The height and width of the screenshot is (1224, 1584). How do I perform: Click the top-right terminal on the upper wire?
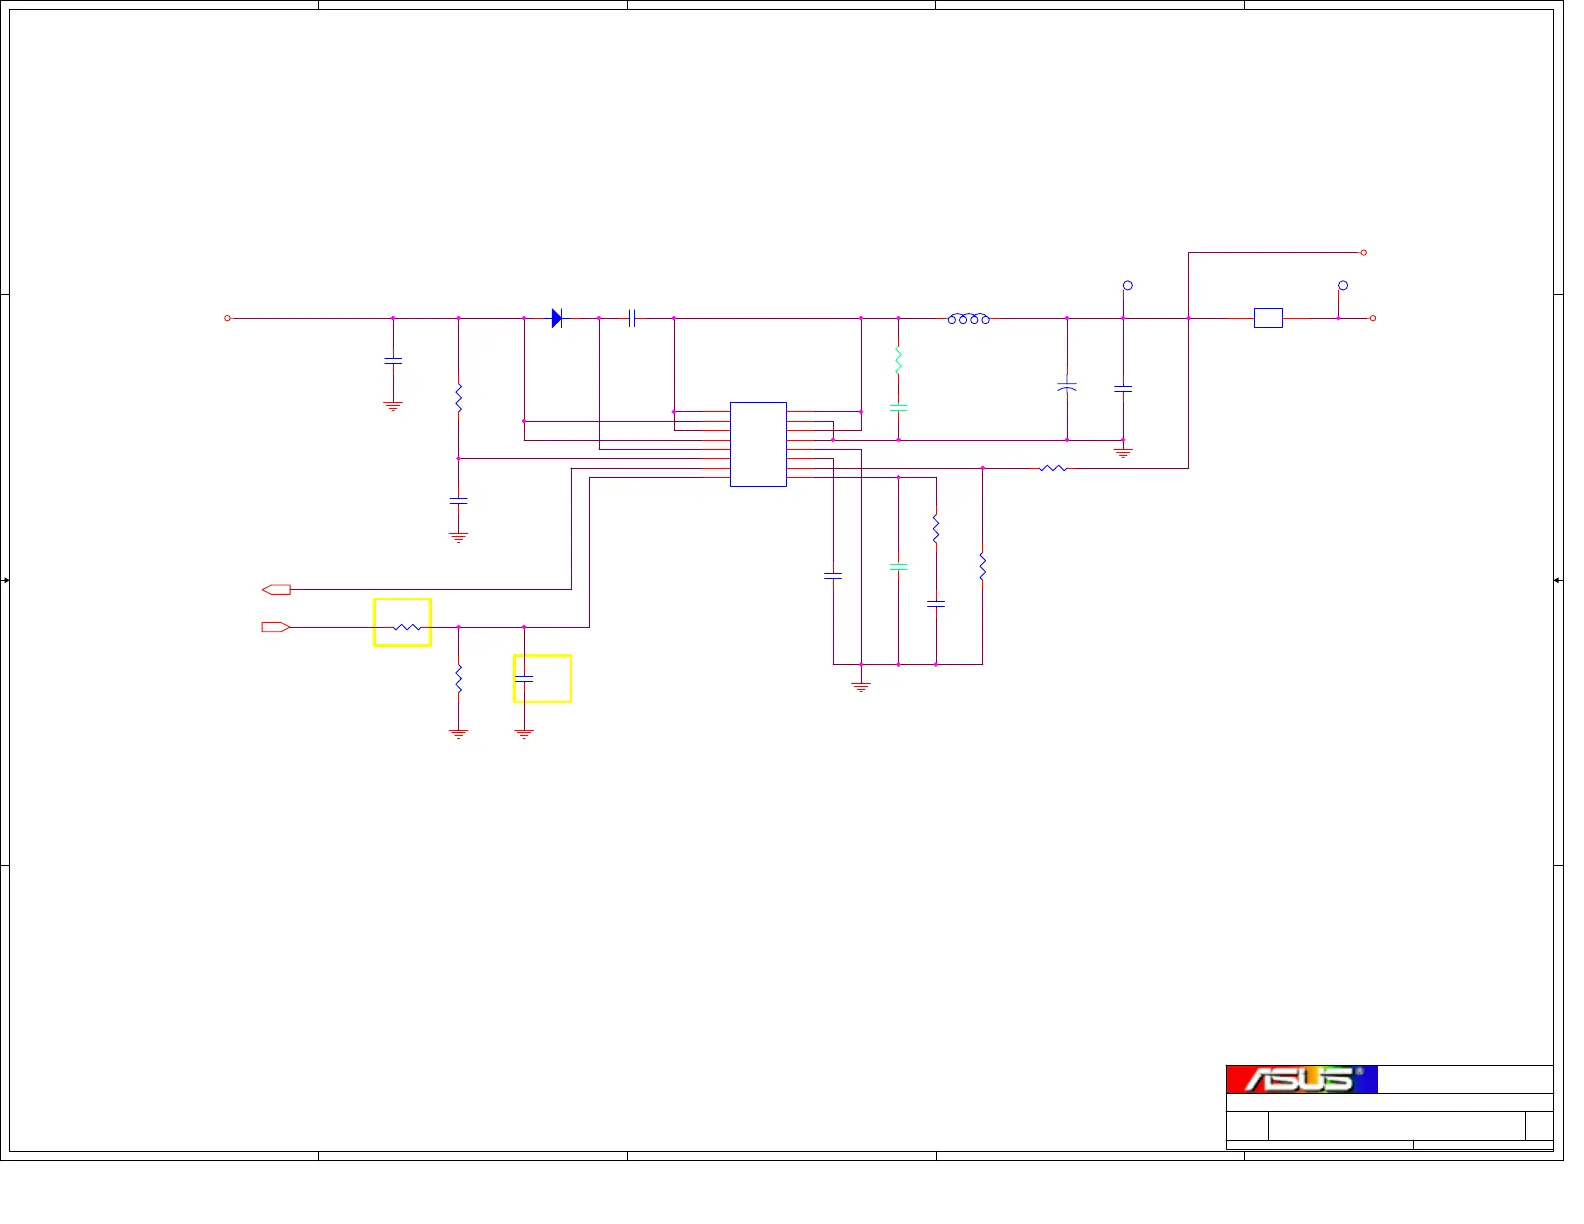pos(1363,253)
